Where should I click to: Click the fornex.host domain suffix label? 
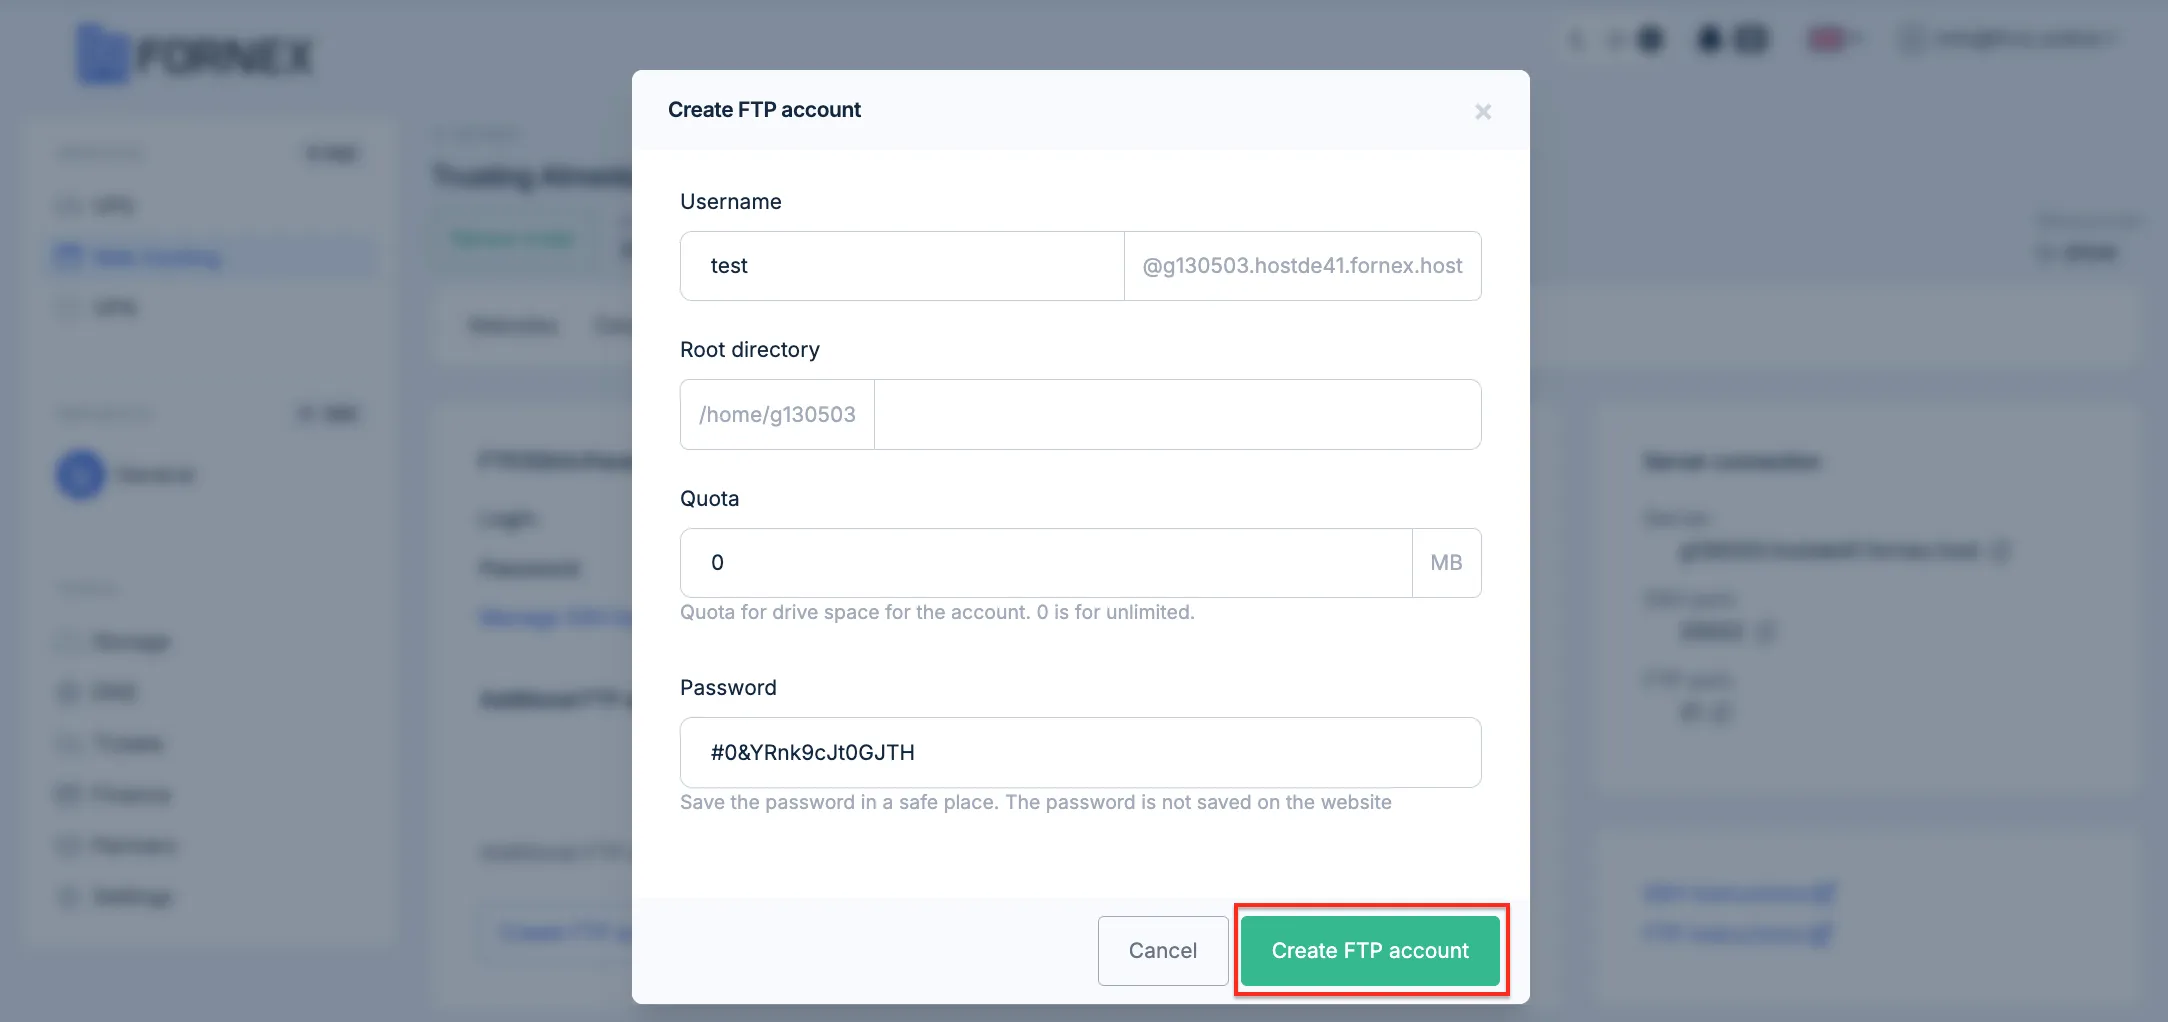pyautogui.click(x=1302, y=266)
